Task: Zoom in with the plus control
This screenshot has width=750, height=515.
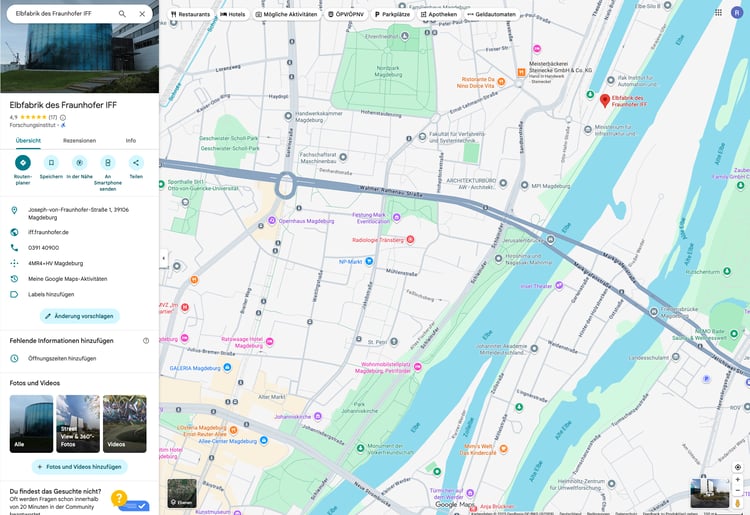Action: [x=738, y=480]
